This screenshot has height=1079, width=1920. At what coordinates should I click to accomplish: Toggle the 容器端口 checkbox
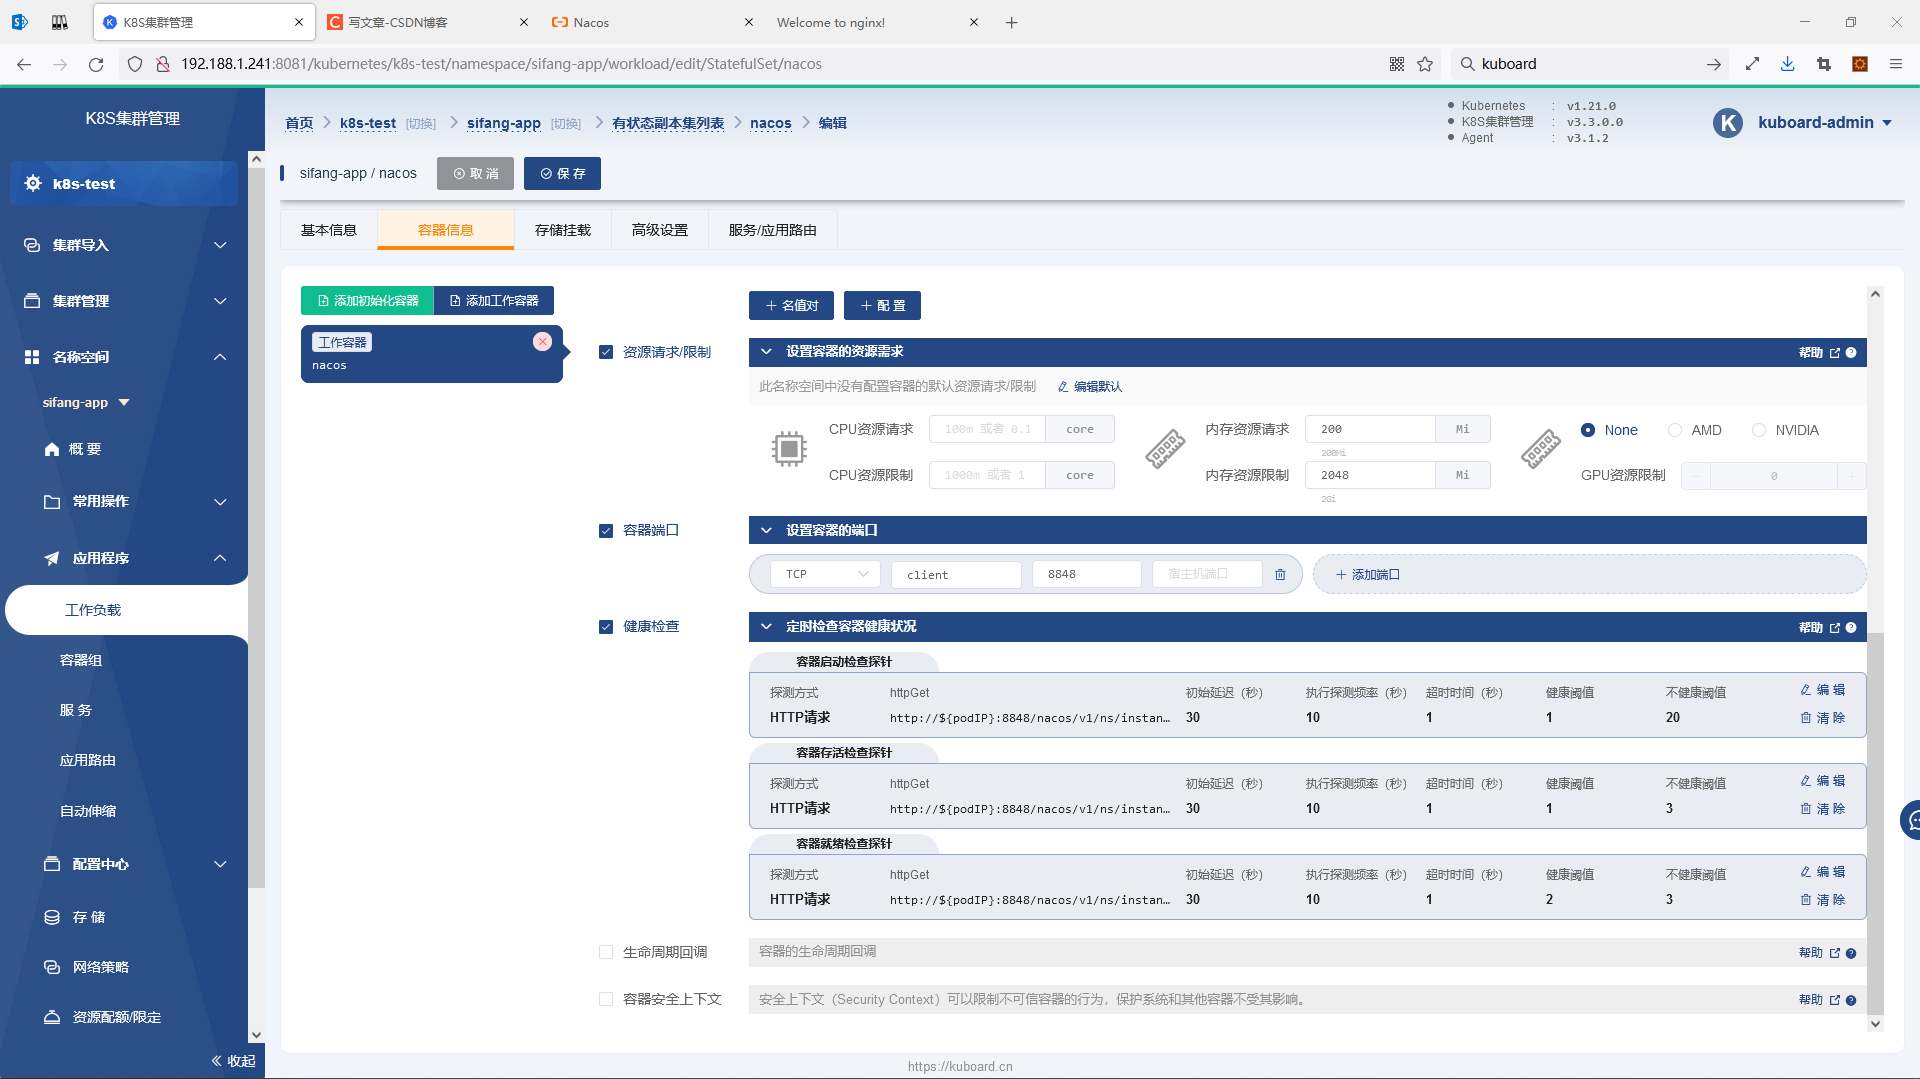pyautogui.click(x=605, y=531)
